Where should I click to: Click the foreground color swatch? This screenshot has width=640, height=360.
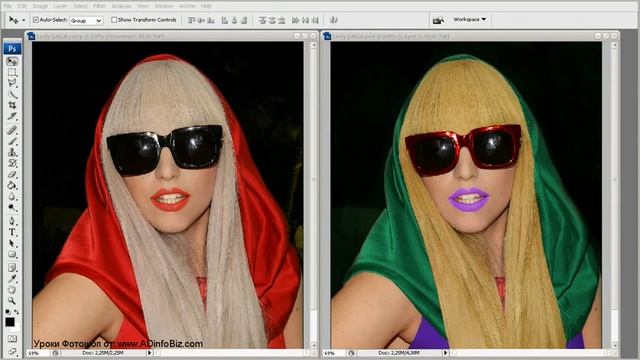pyautogui.click(x=10, y=322)
